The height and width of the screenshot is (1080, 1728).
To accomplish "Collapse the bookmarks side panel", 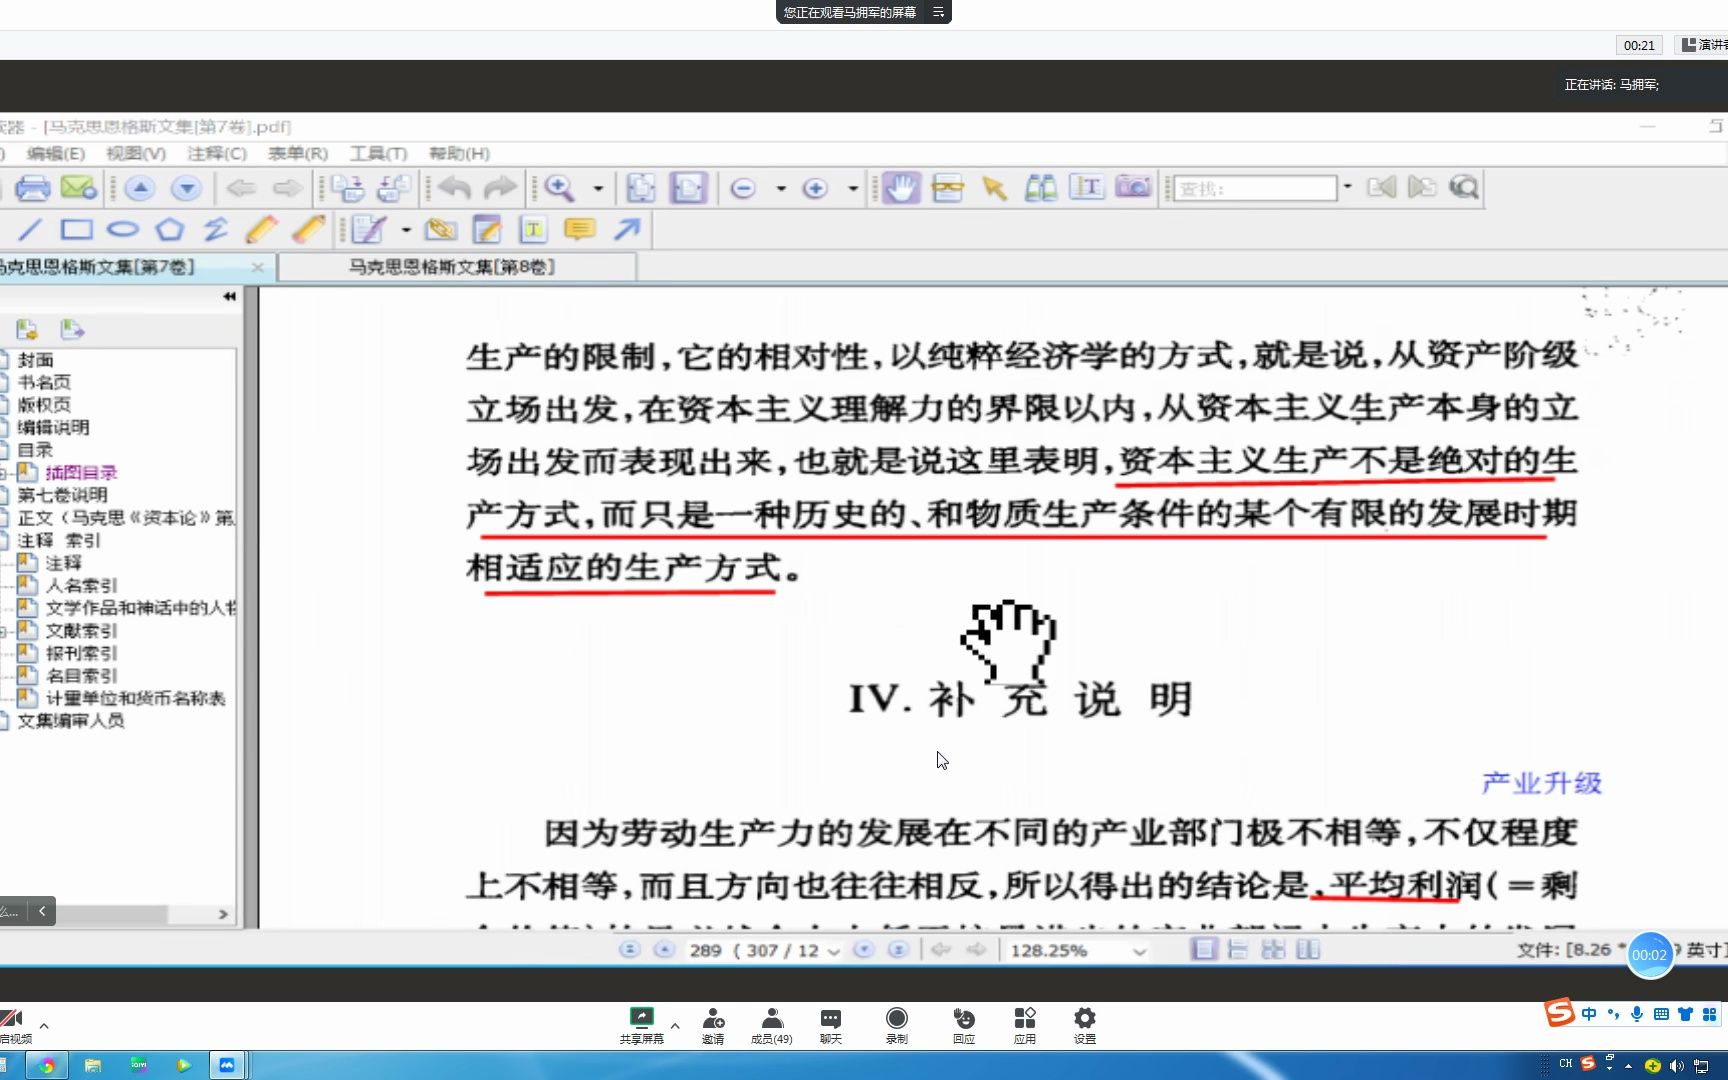I will [229, 296].
